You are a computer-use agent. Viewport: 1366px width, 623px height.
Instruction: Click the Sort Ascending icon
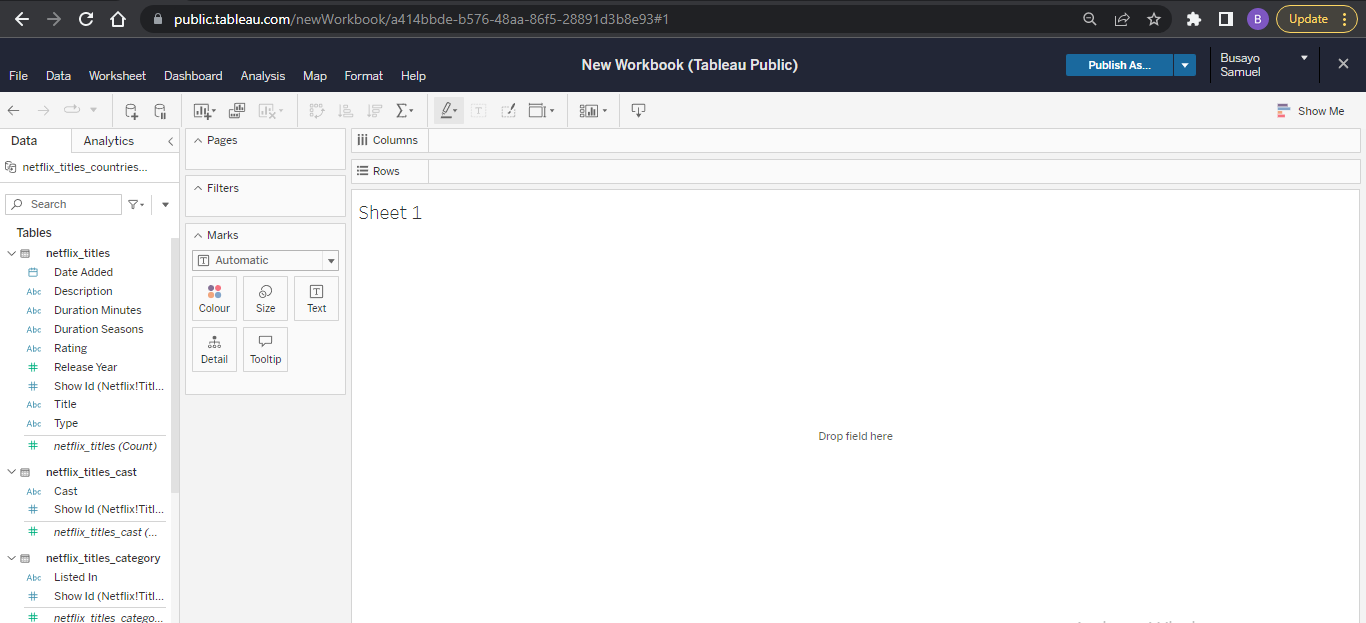(x=346, y=111)
